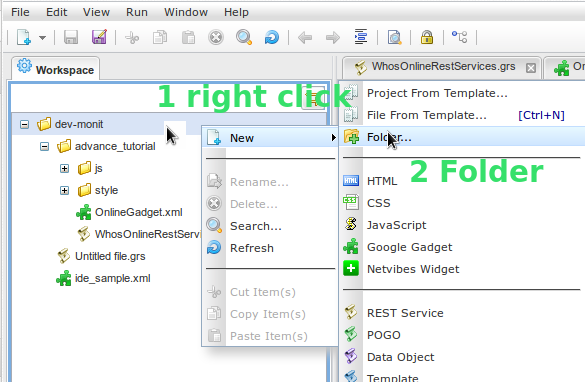Select the Workspace tab

pyautogui.click(x=56, y=69)
